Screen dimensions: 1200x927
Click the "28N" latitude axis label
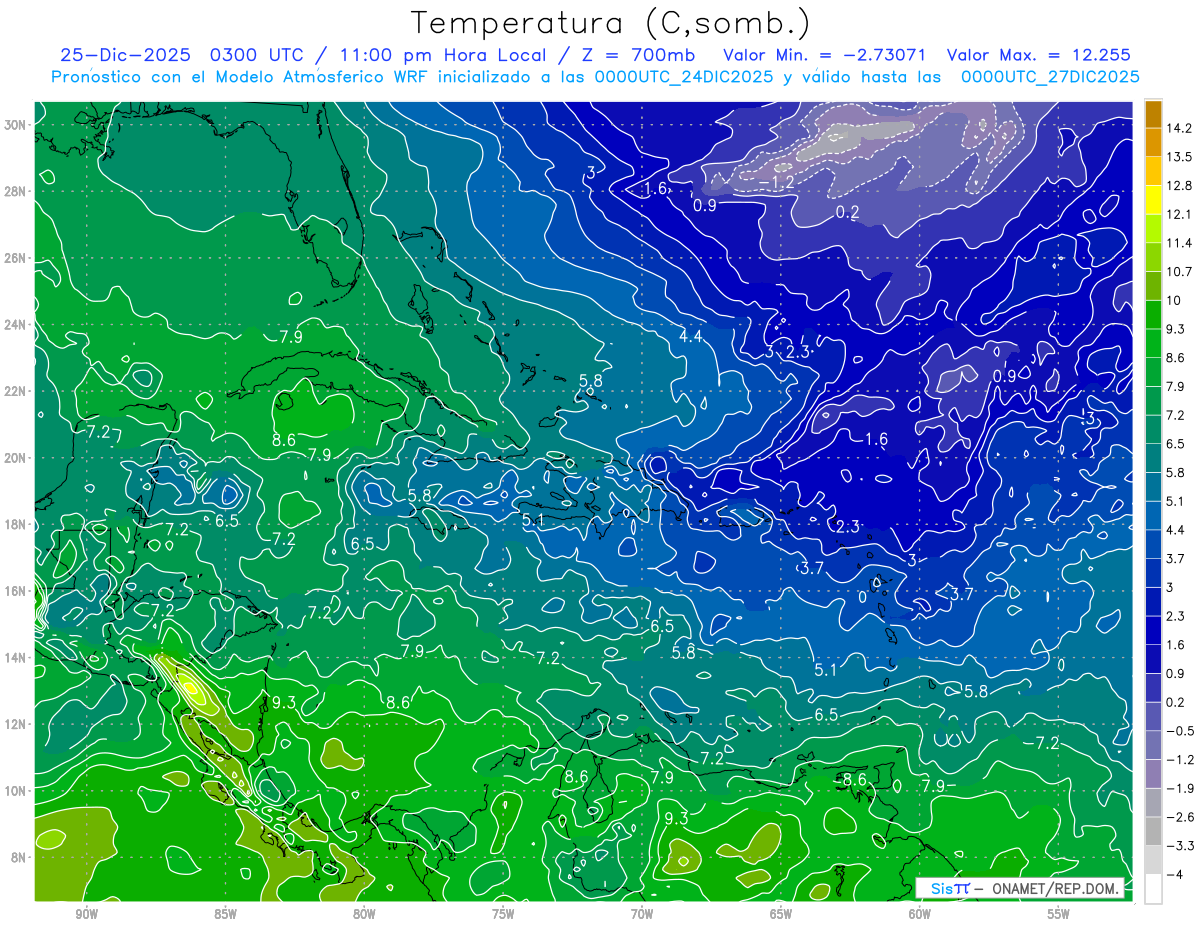pos(16,191)
